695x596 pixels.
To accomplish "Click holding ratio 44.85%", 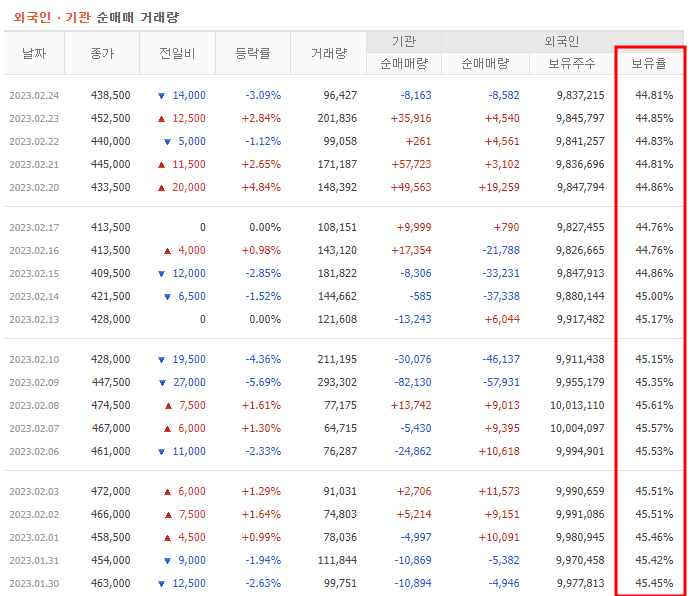I will point(654,118).
